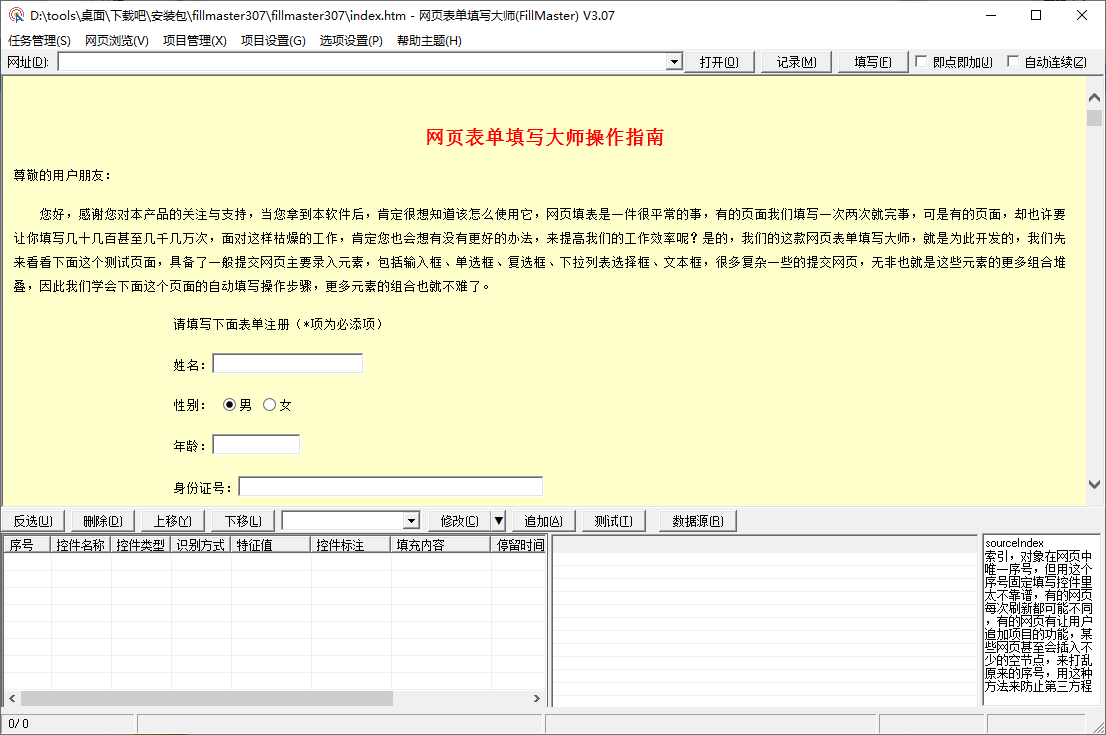Screen dimensions: 1106x735
Task: Click the 打开(O) button
Action: tap(719, 62)
